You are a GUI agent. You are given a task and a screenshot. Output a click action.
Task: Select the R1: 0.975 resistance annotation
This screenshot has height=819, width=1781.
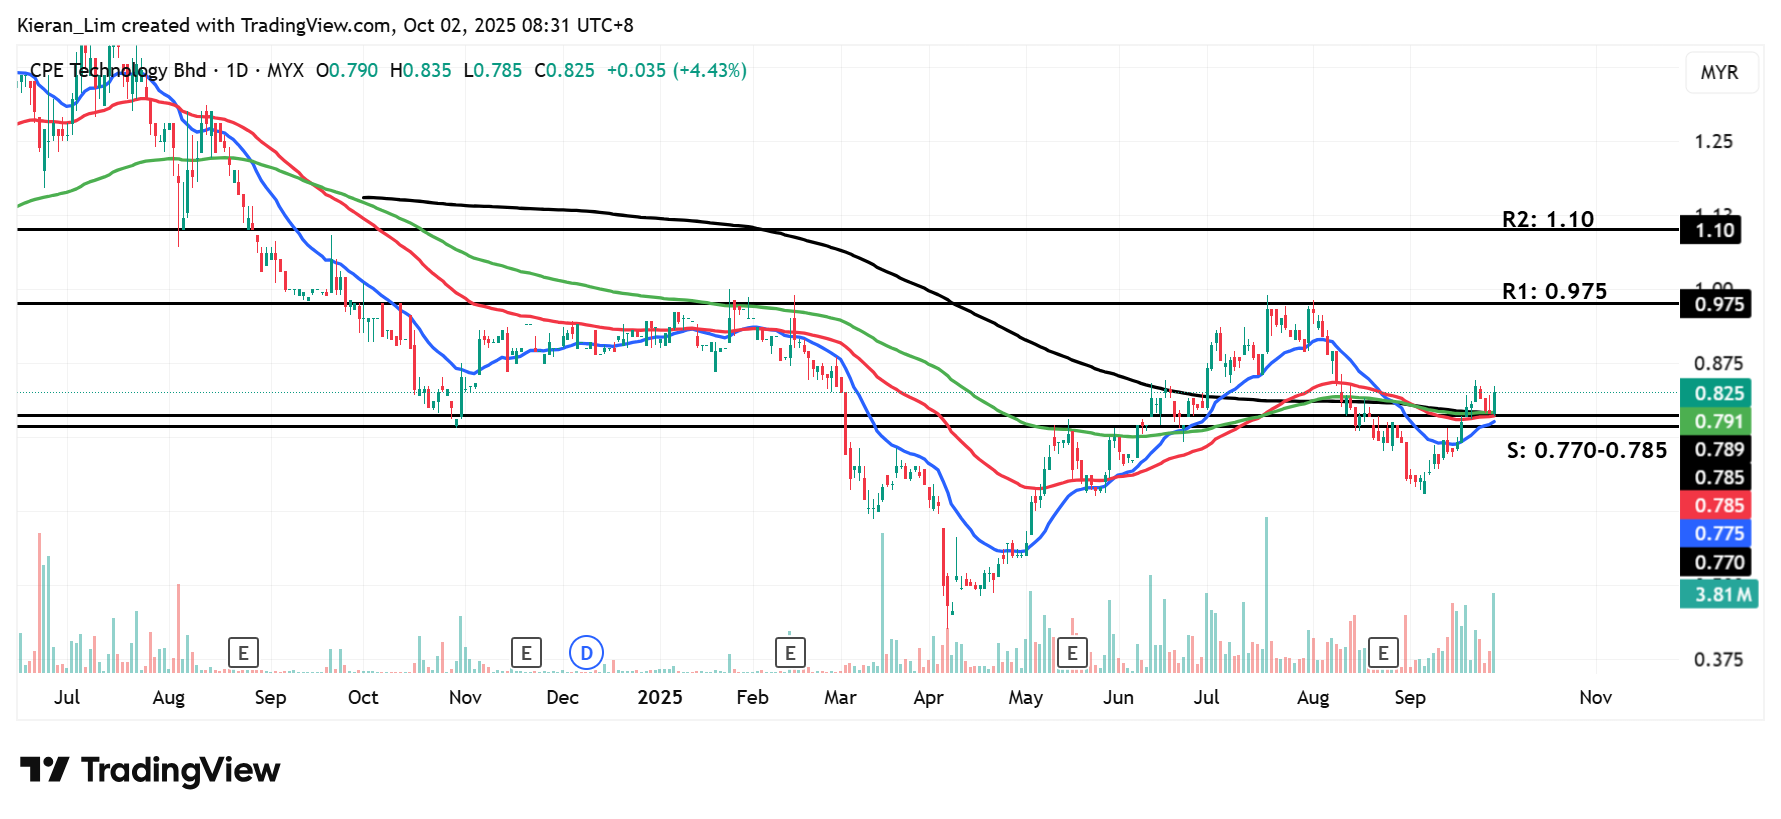(x=1554, y=291)
